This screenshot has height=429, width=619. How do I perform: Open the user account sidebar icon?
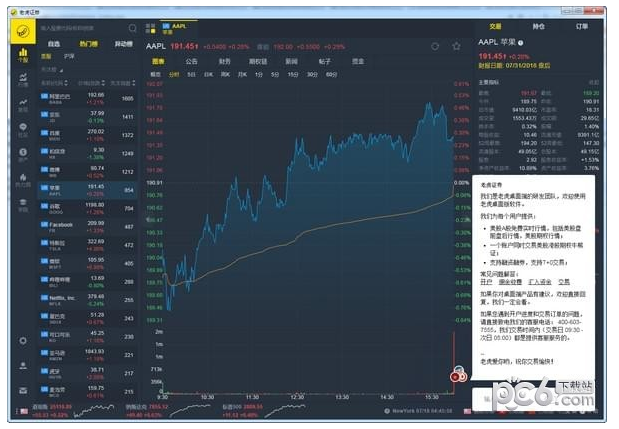[x=23, y=365]
